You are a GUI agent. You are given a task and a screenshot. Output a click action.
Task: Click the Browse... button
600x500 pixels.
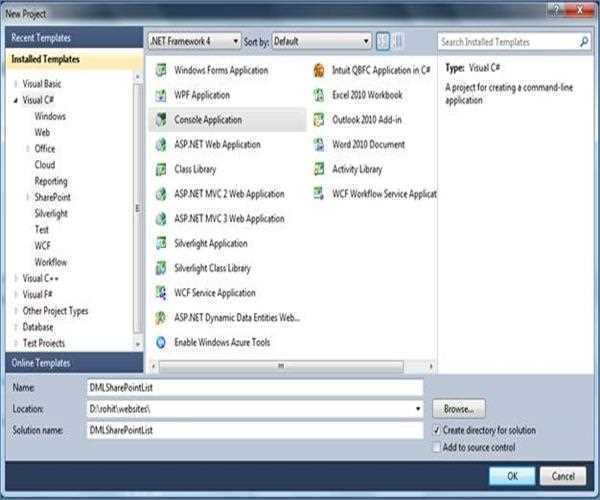point(459,409)
